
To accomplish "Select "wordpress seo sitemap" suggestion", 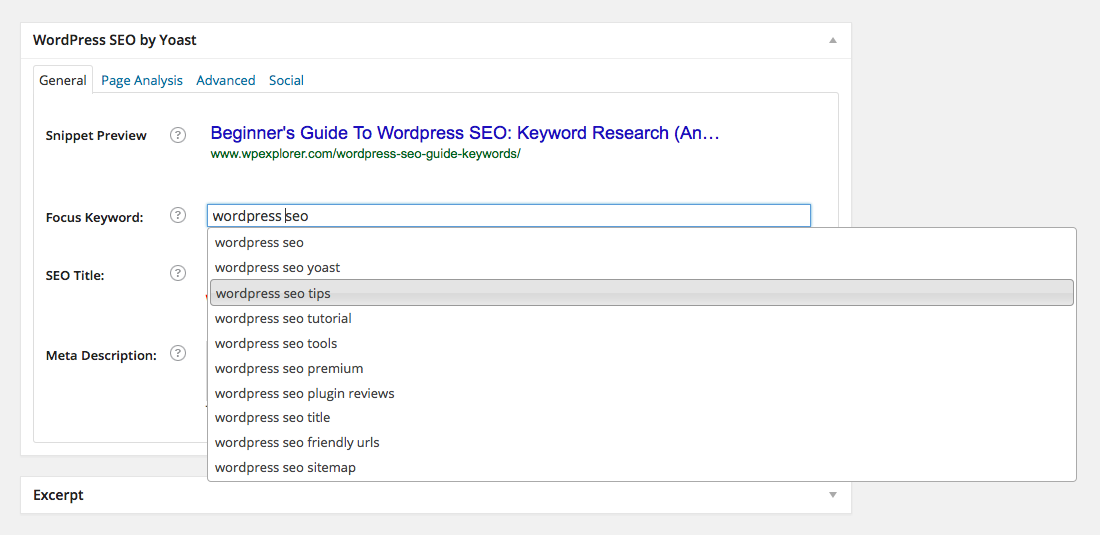I will 642,468.
